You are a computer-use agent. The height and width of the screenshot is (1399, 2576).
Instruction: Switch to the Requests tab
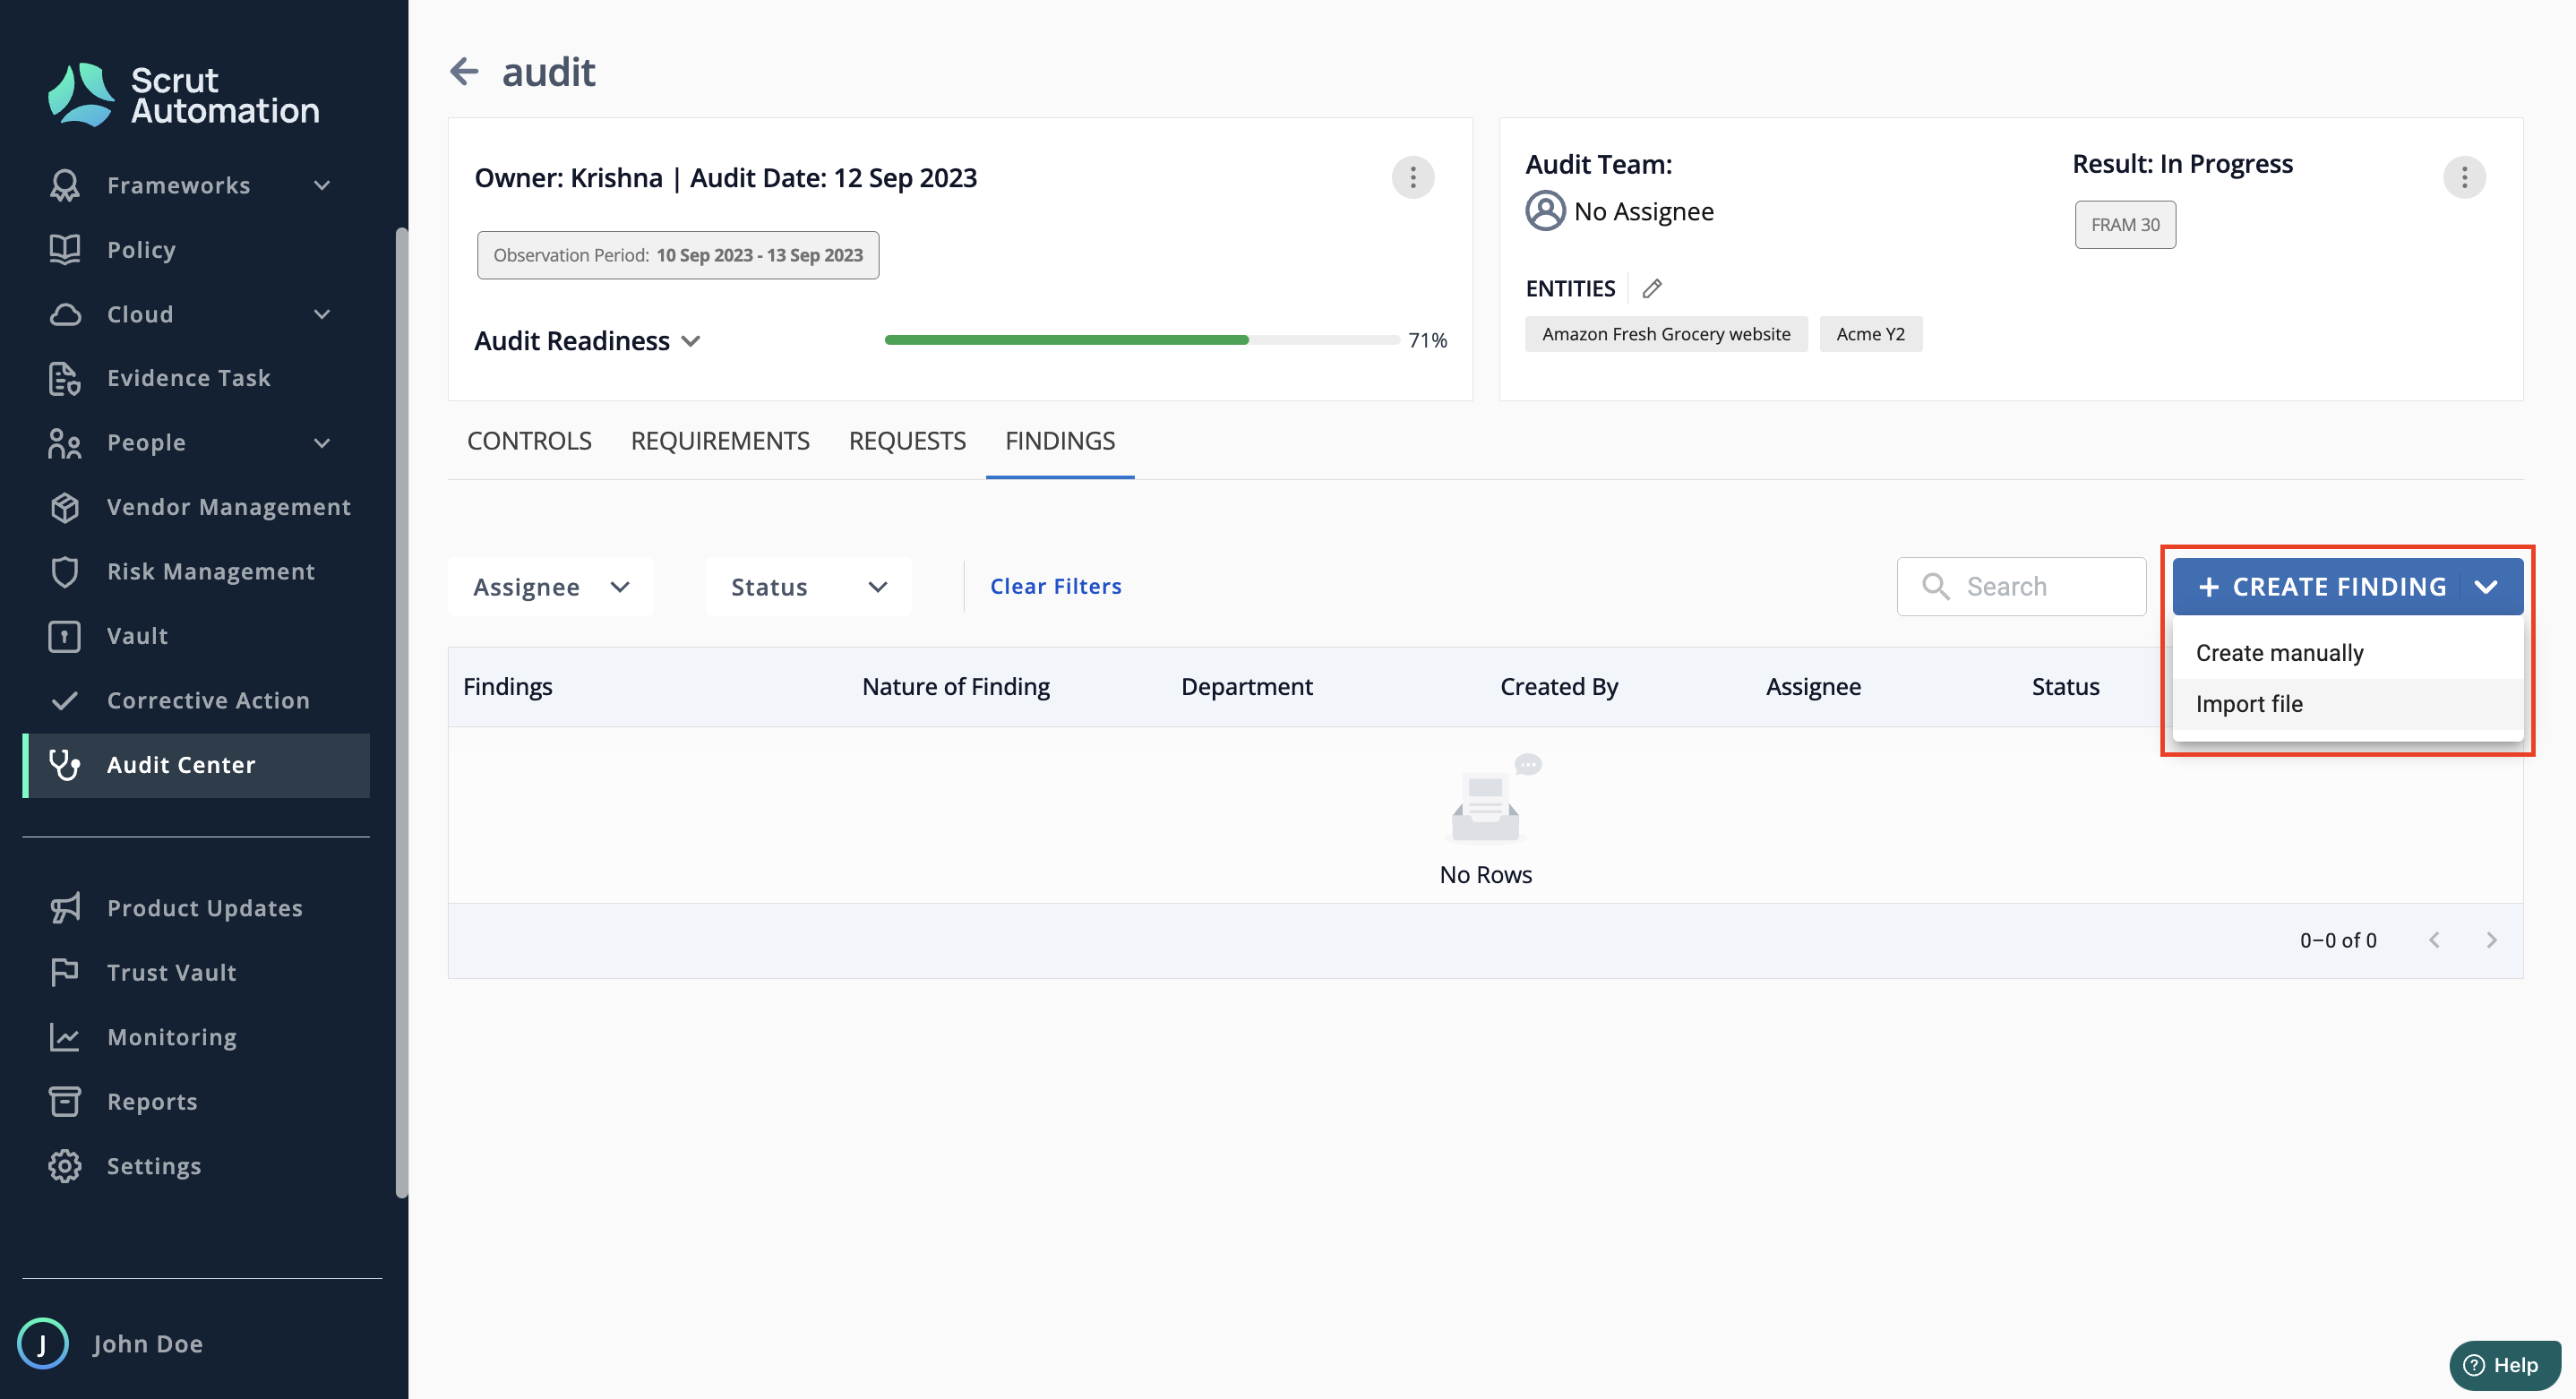(x=907, y=441)
